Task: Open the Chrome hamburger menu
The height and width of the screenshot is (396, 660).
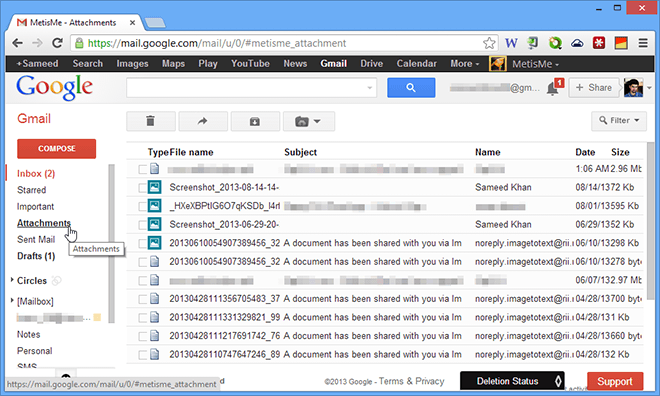Action: click(643, 43)
